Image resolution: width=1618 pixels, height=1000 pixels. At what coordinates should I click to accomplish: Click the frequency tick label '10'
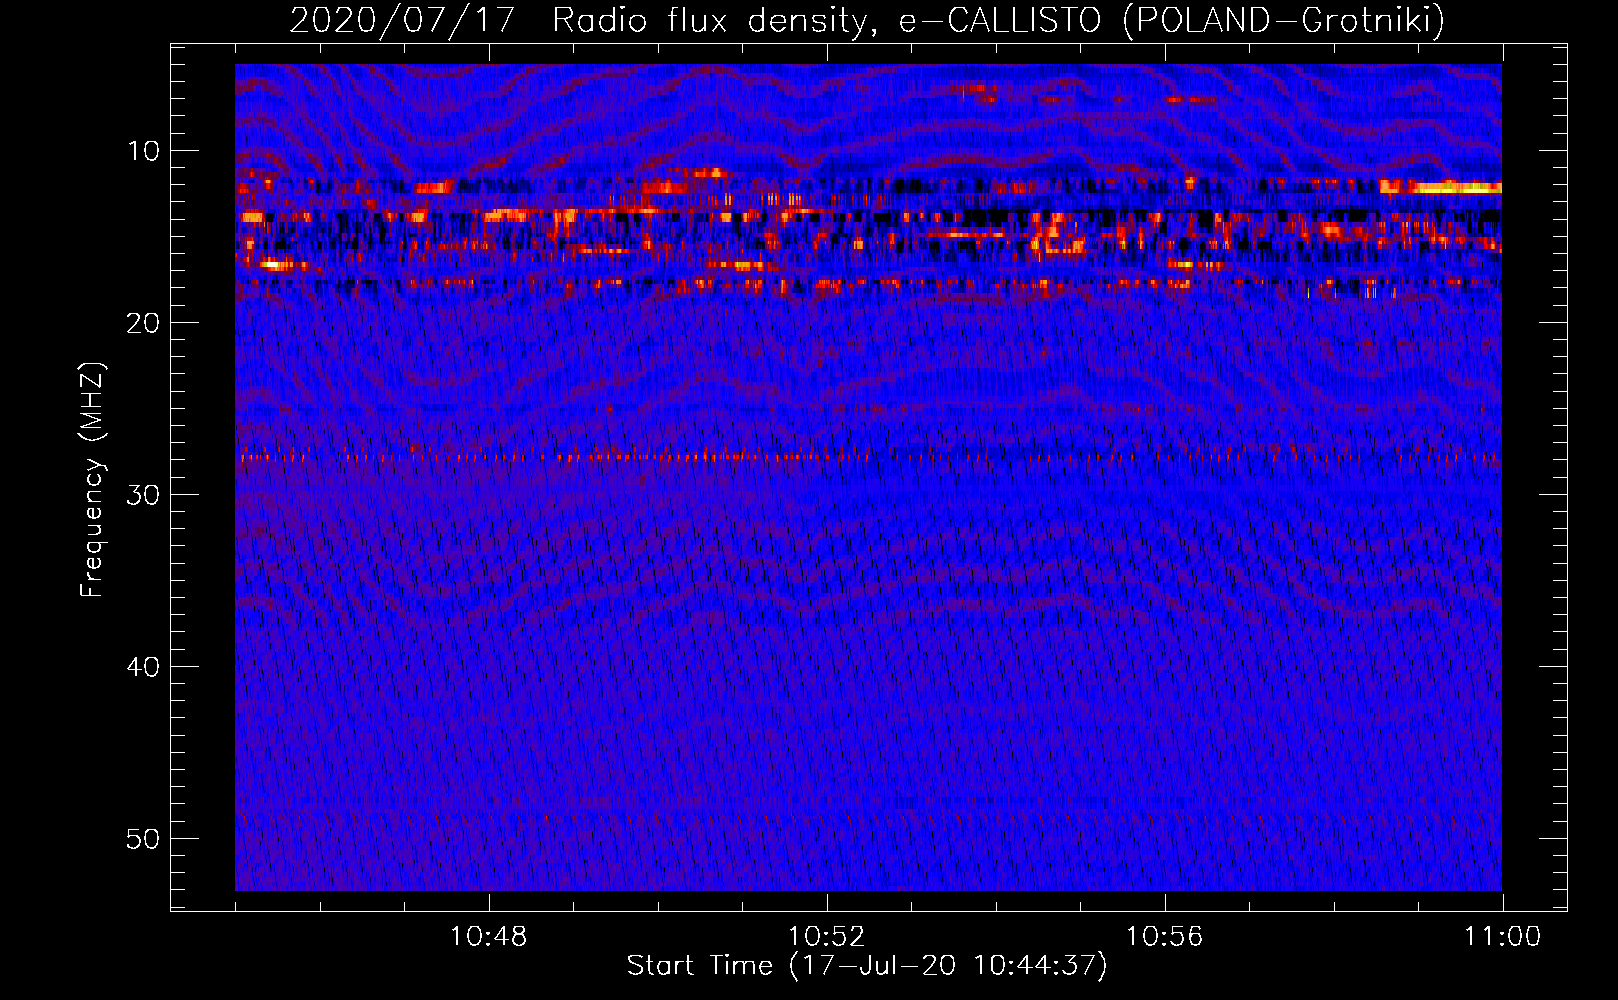(x=144, y=151)
